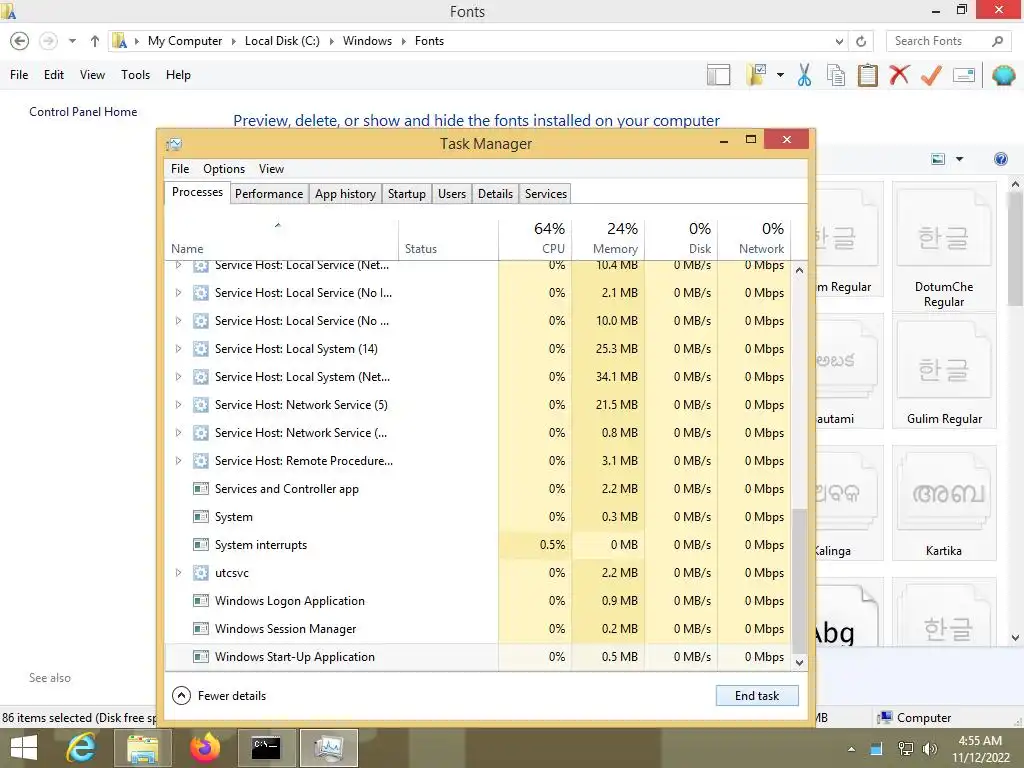Click the orange checkmark icon in Fonts toolbar
Image resolution: width=1024 pixels, height=768 pixels.
[x=931, y=75]
